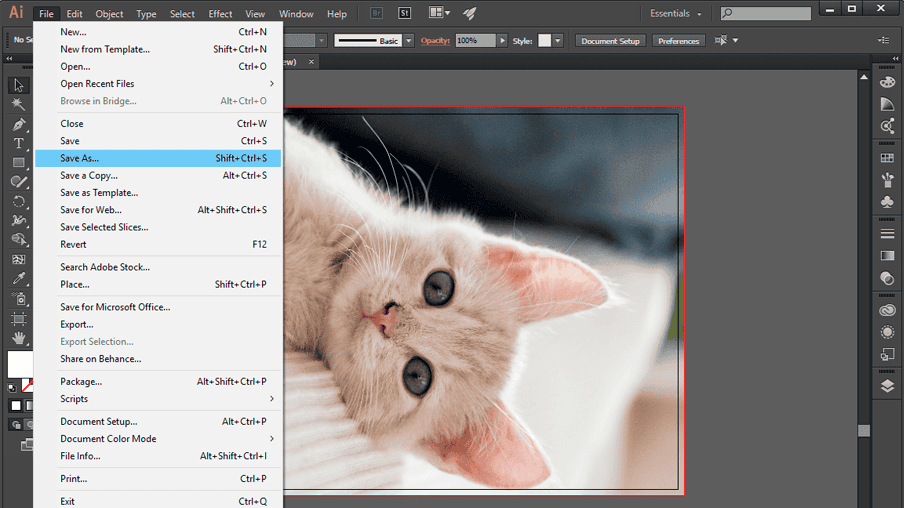Select the Magic Wand tool
The height and width of the screenshot is (508, 904).
(18, 105)
